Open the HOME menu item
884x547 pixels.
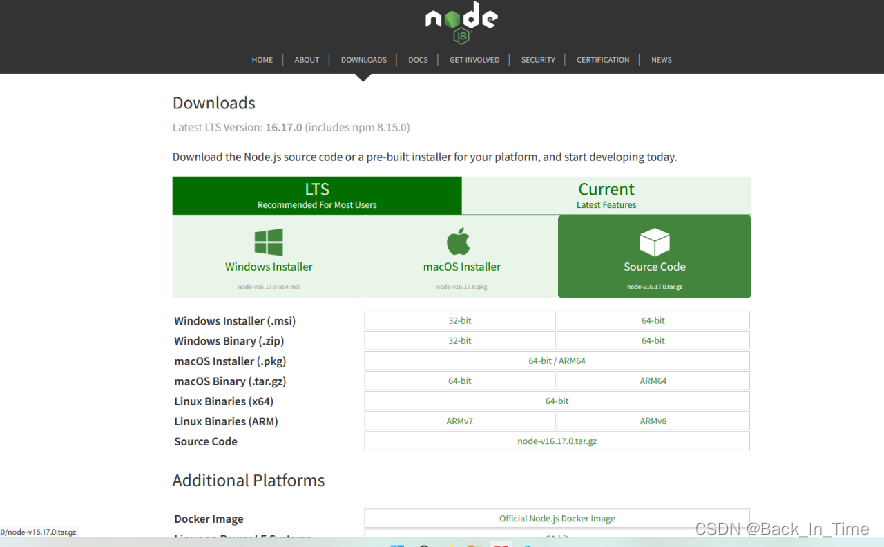click(x=262, y=60)
